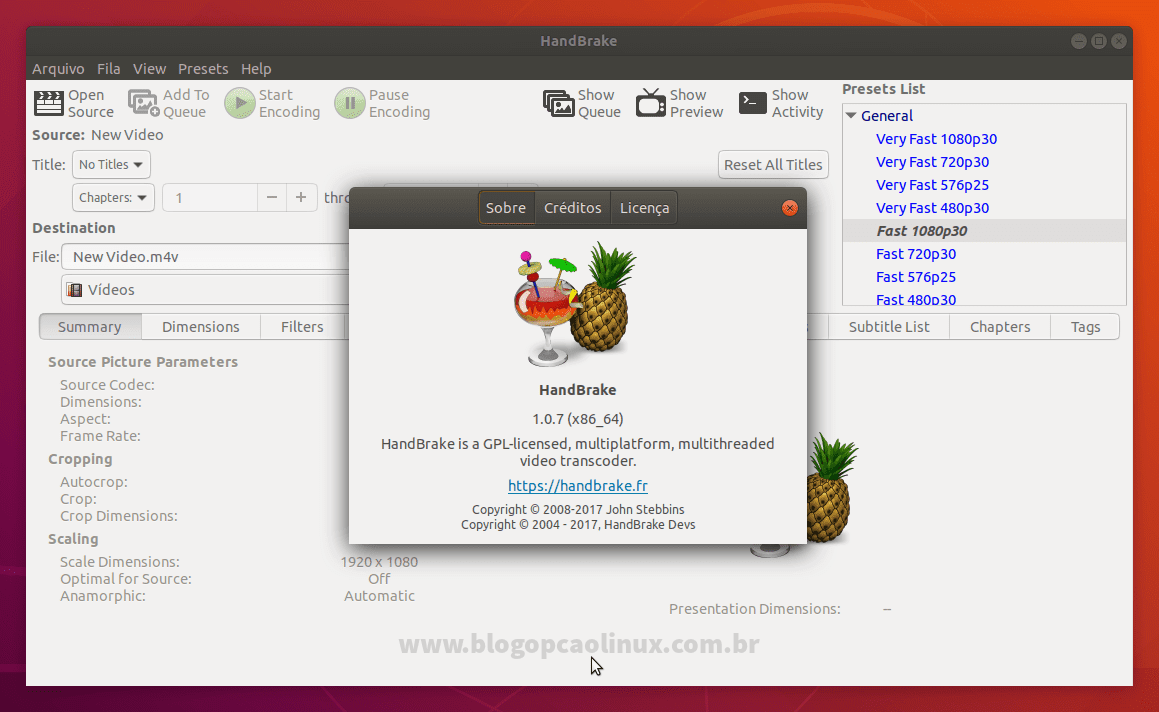This screenshot has height=712, width=1159.
Task: Select the Fast 720p30 preset
Action: [916, 254]
